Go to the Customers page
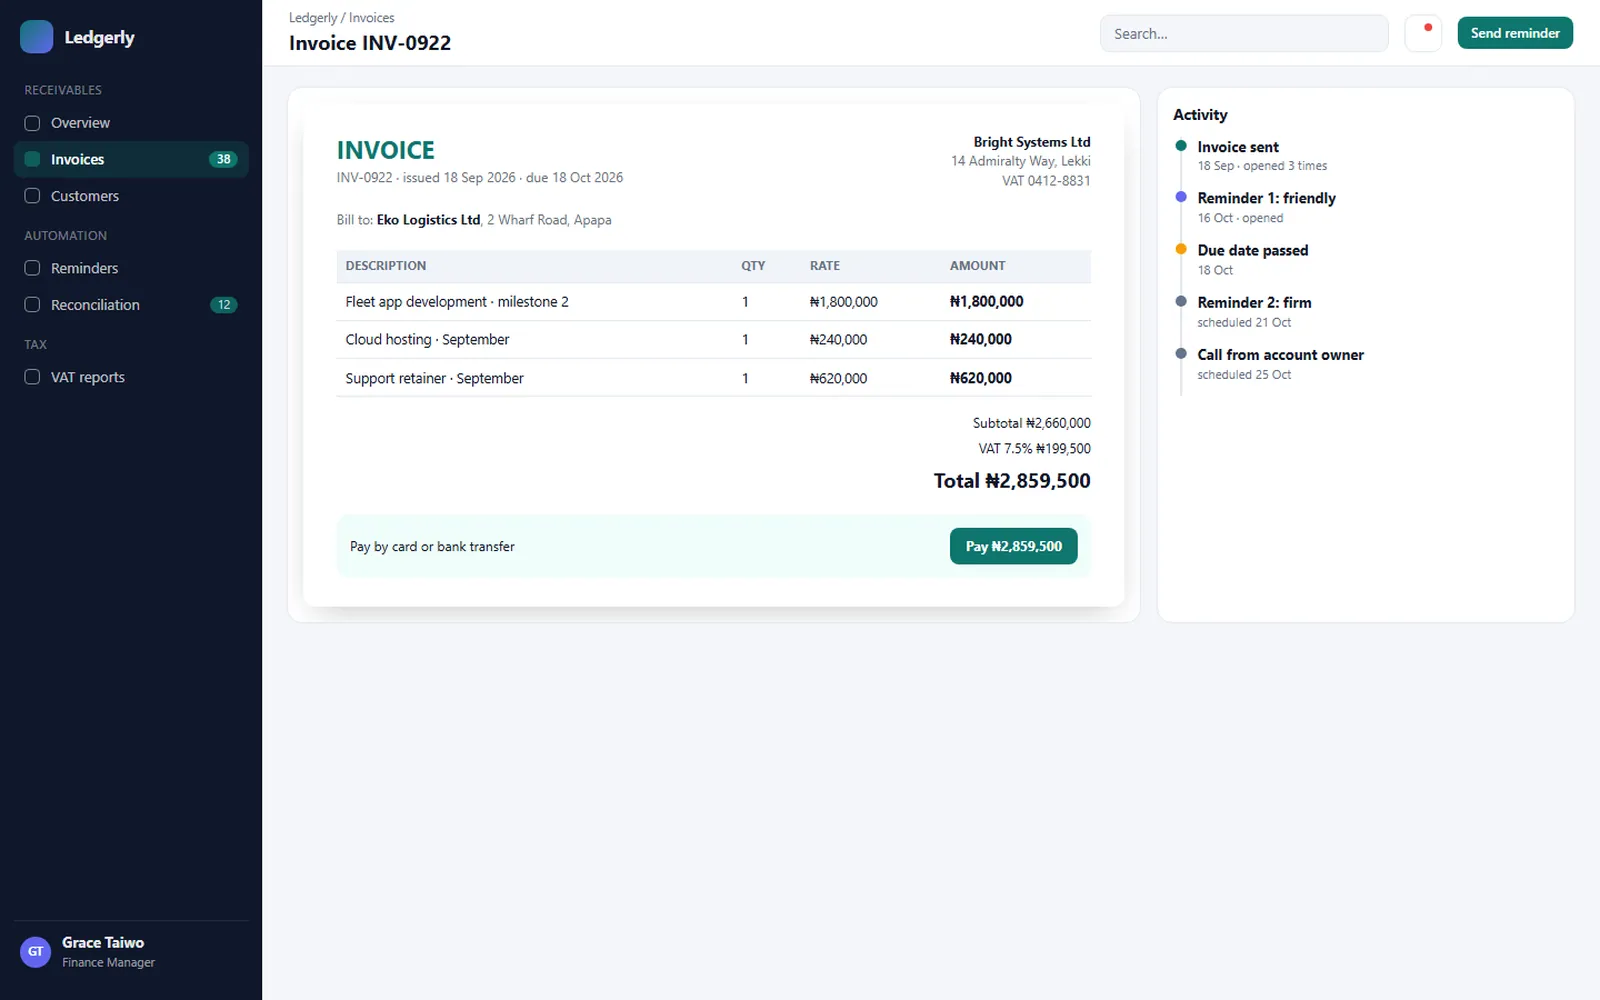The height and width of the screenshot is (1000, 1600). click(x=131, y=196)
